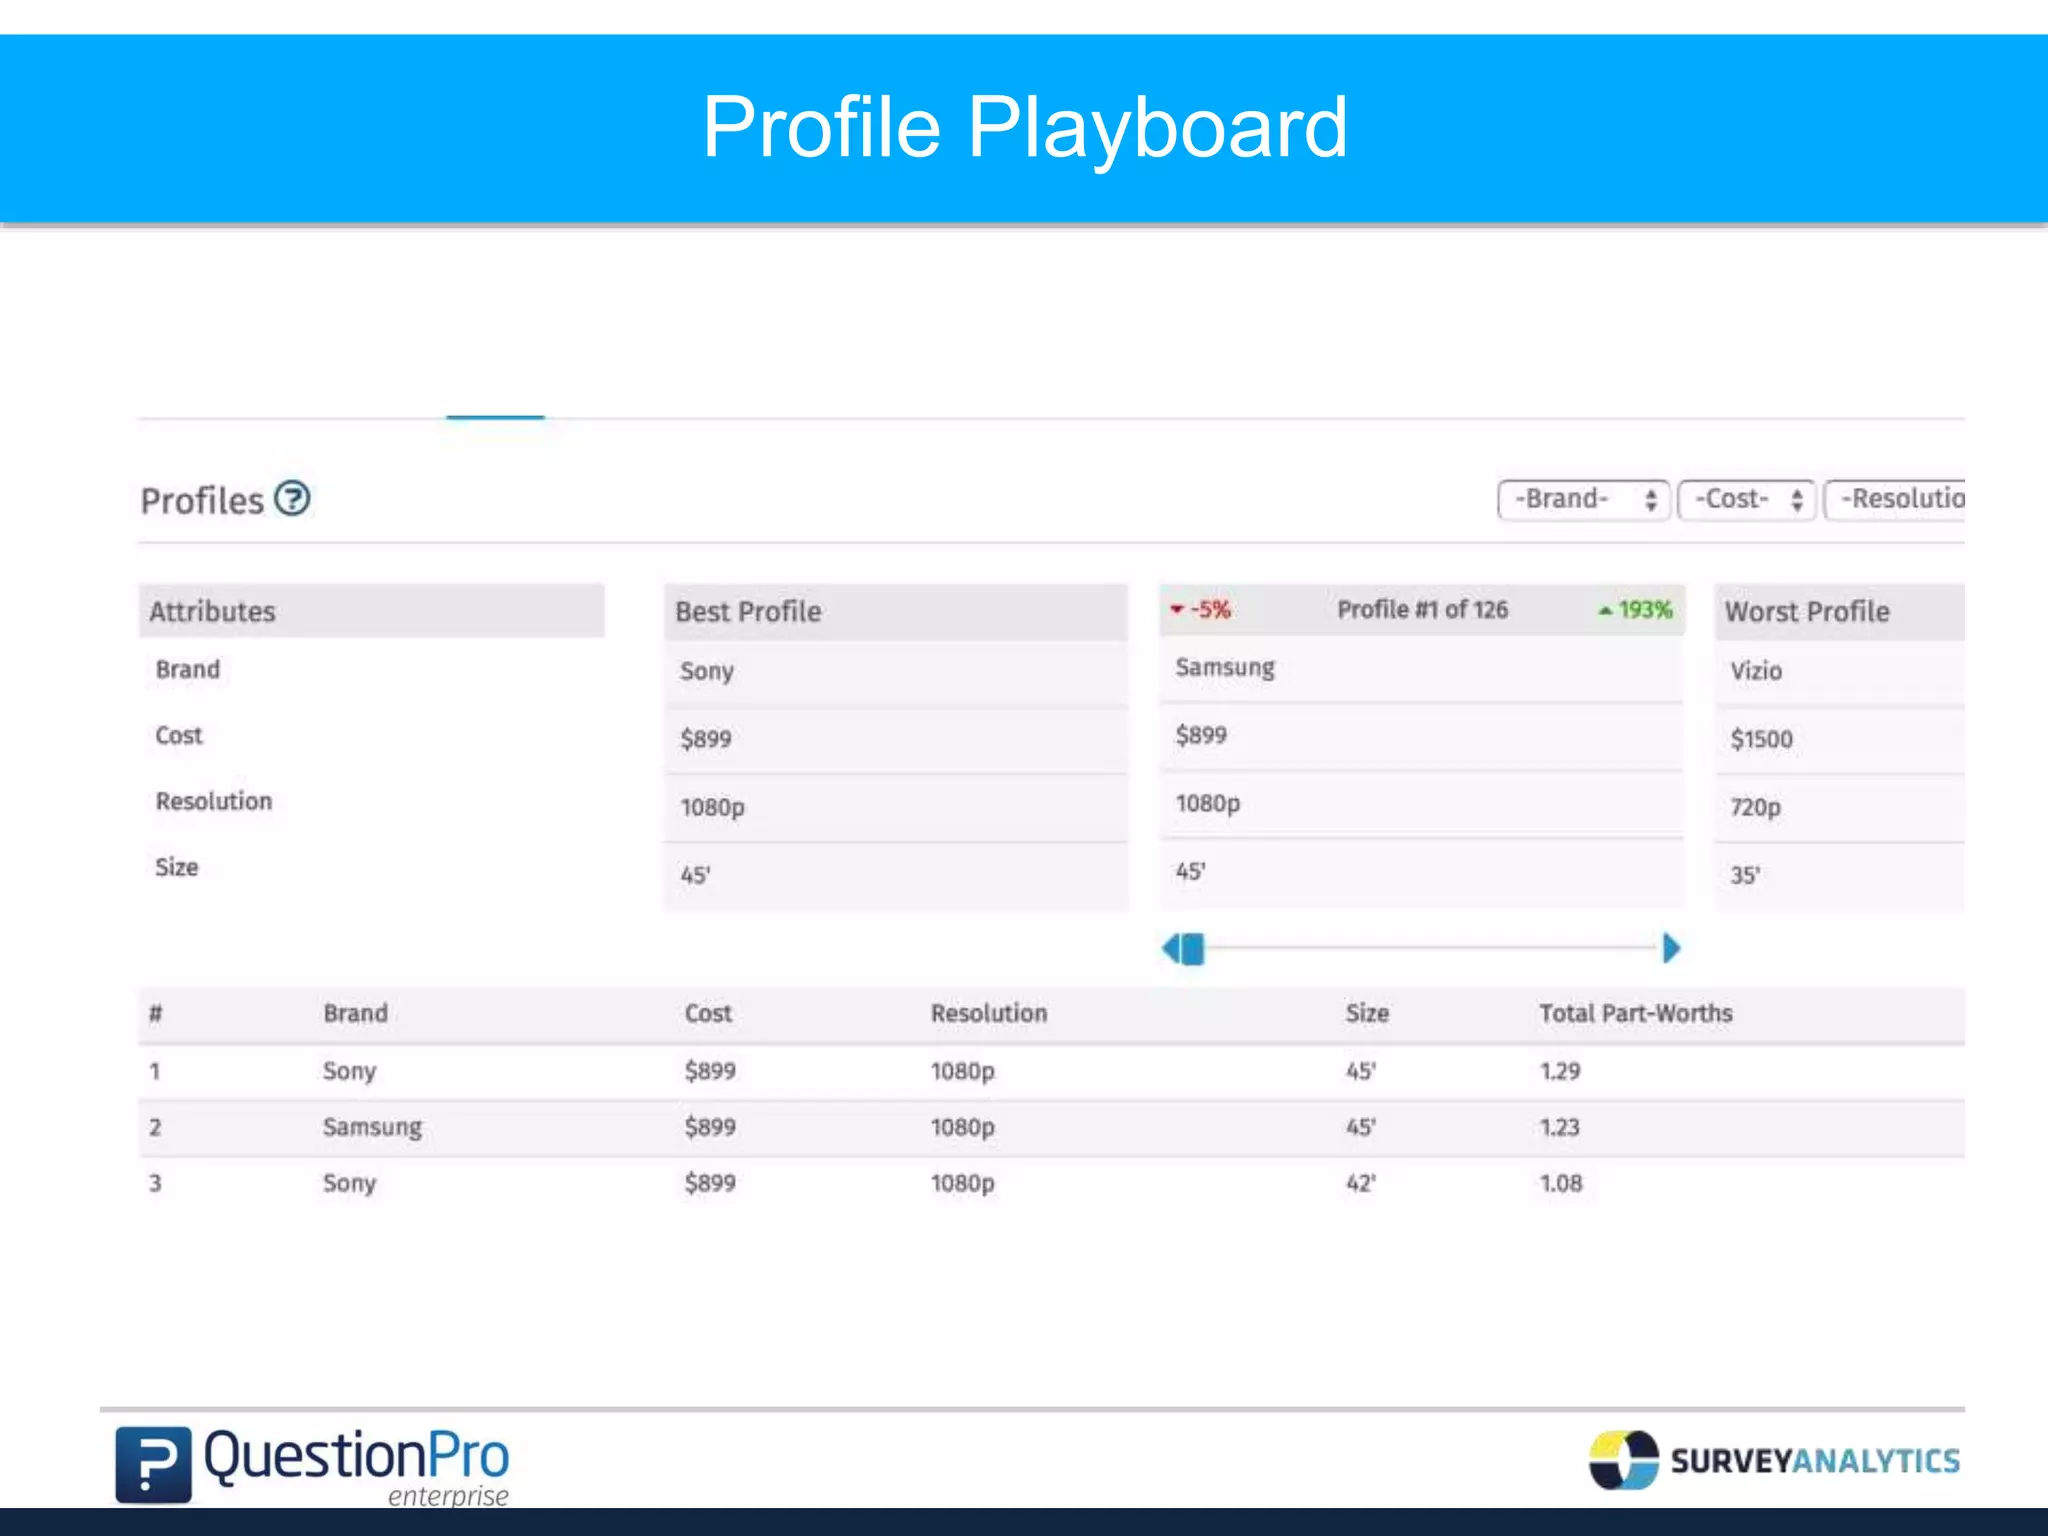This screenshot has width=2048, height=1536.
Task: Click the red -5% down indicator
Action: pos(1200,609)
